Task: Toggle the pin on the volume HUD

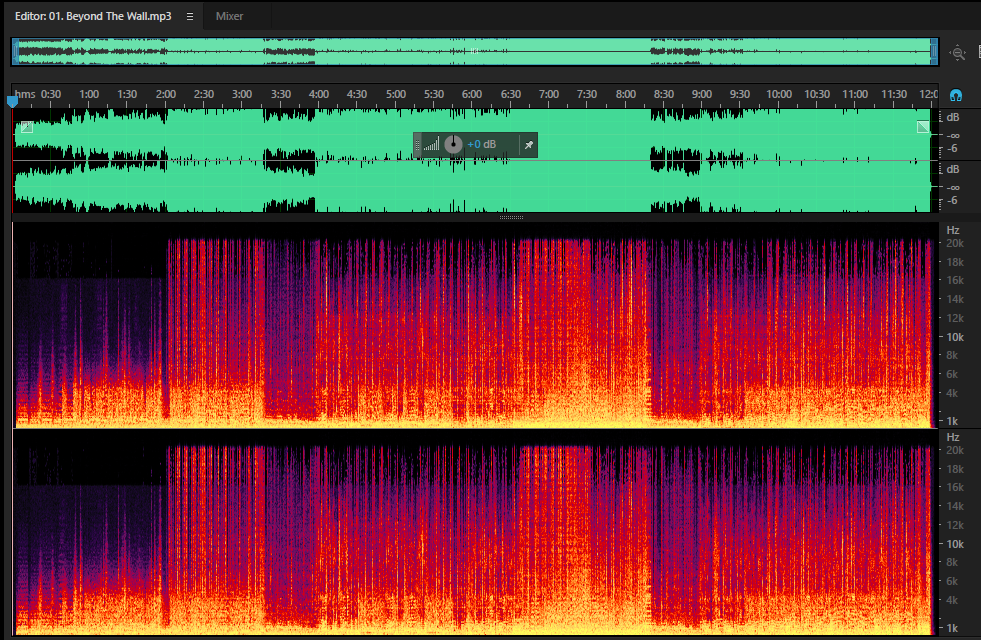Action: [529, 145]
